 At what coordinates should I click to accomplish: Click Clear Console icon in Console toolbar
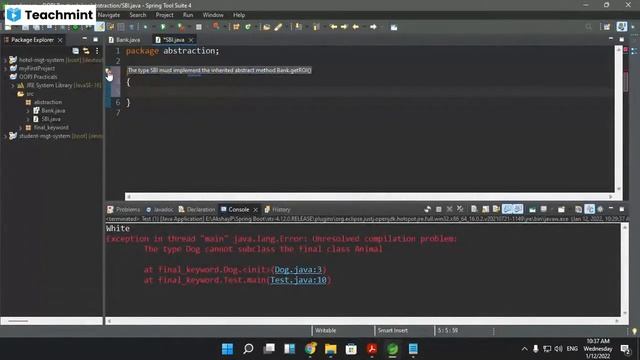tap(474, 209)
